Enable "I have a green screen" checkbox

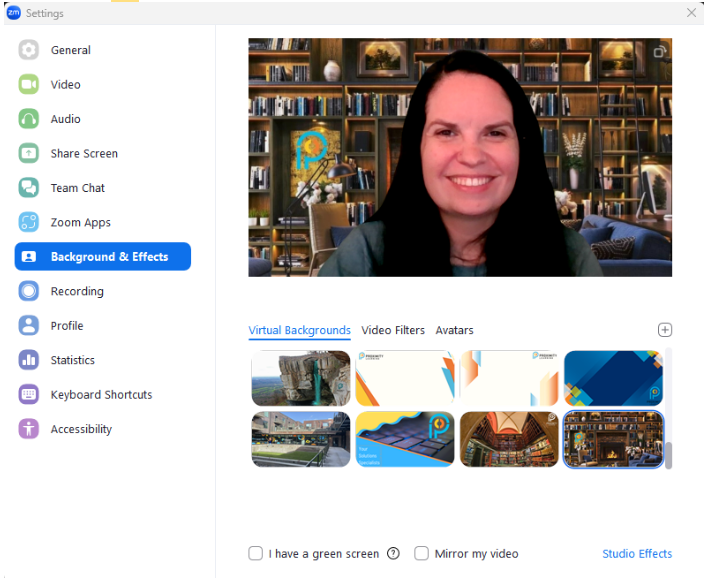(x=256, y=553)
